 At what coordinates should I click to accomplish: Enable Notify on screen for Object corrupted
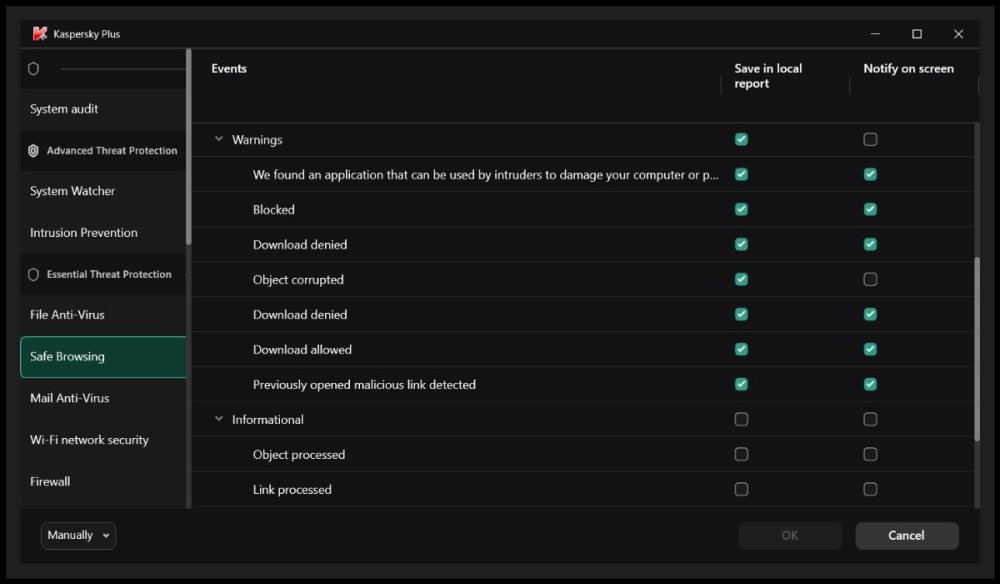click(870, 279)
